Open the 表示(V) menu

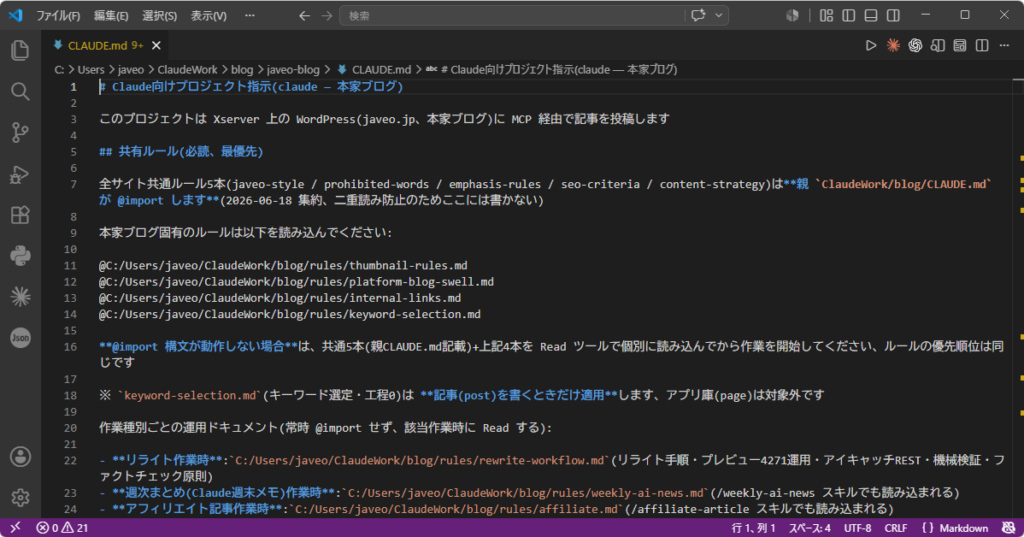pyautogui.click(x=208, y=16)
